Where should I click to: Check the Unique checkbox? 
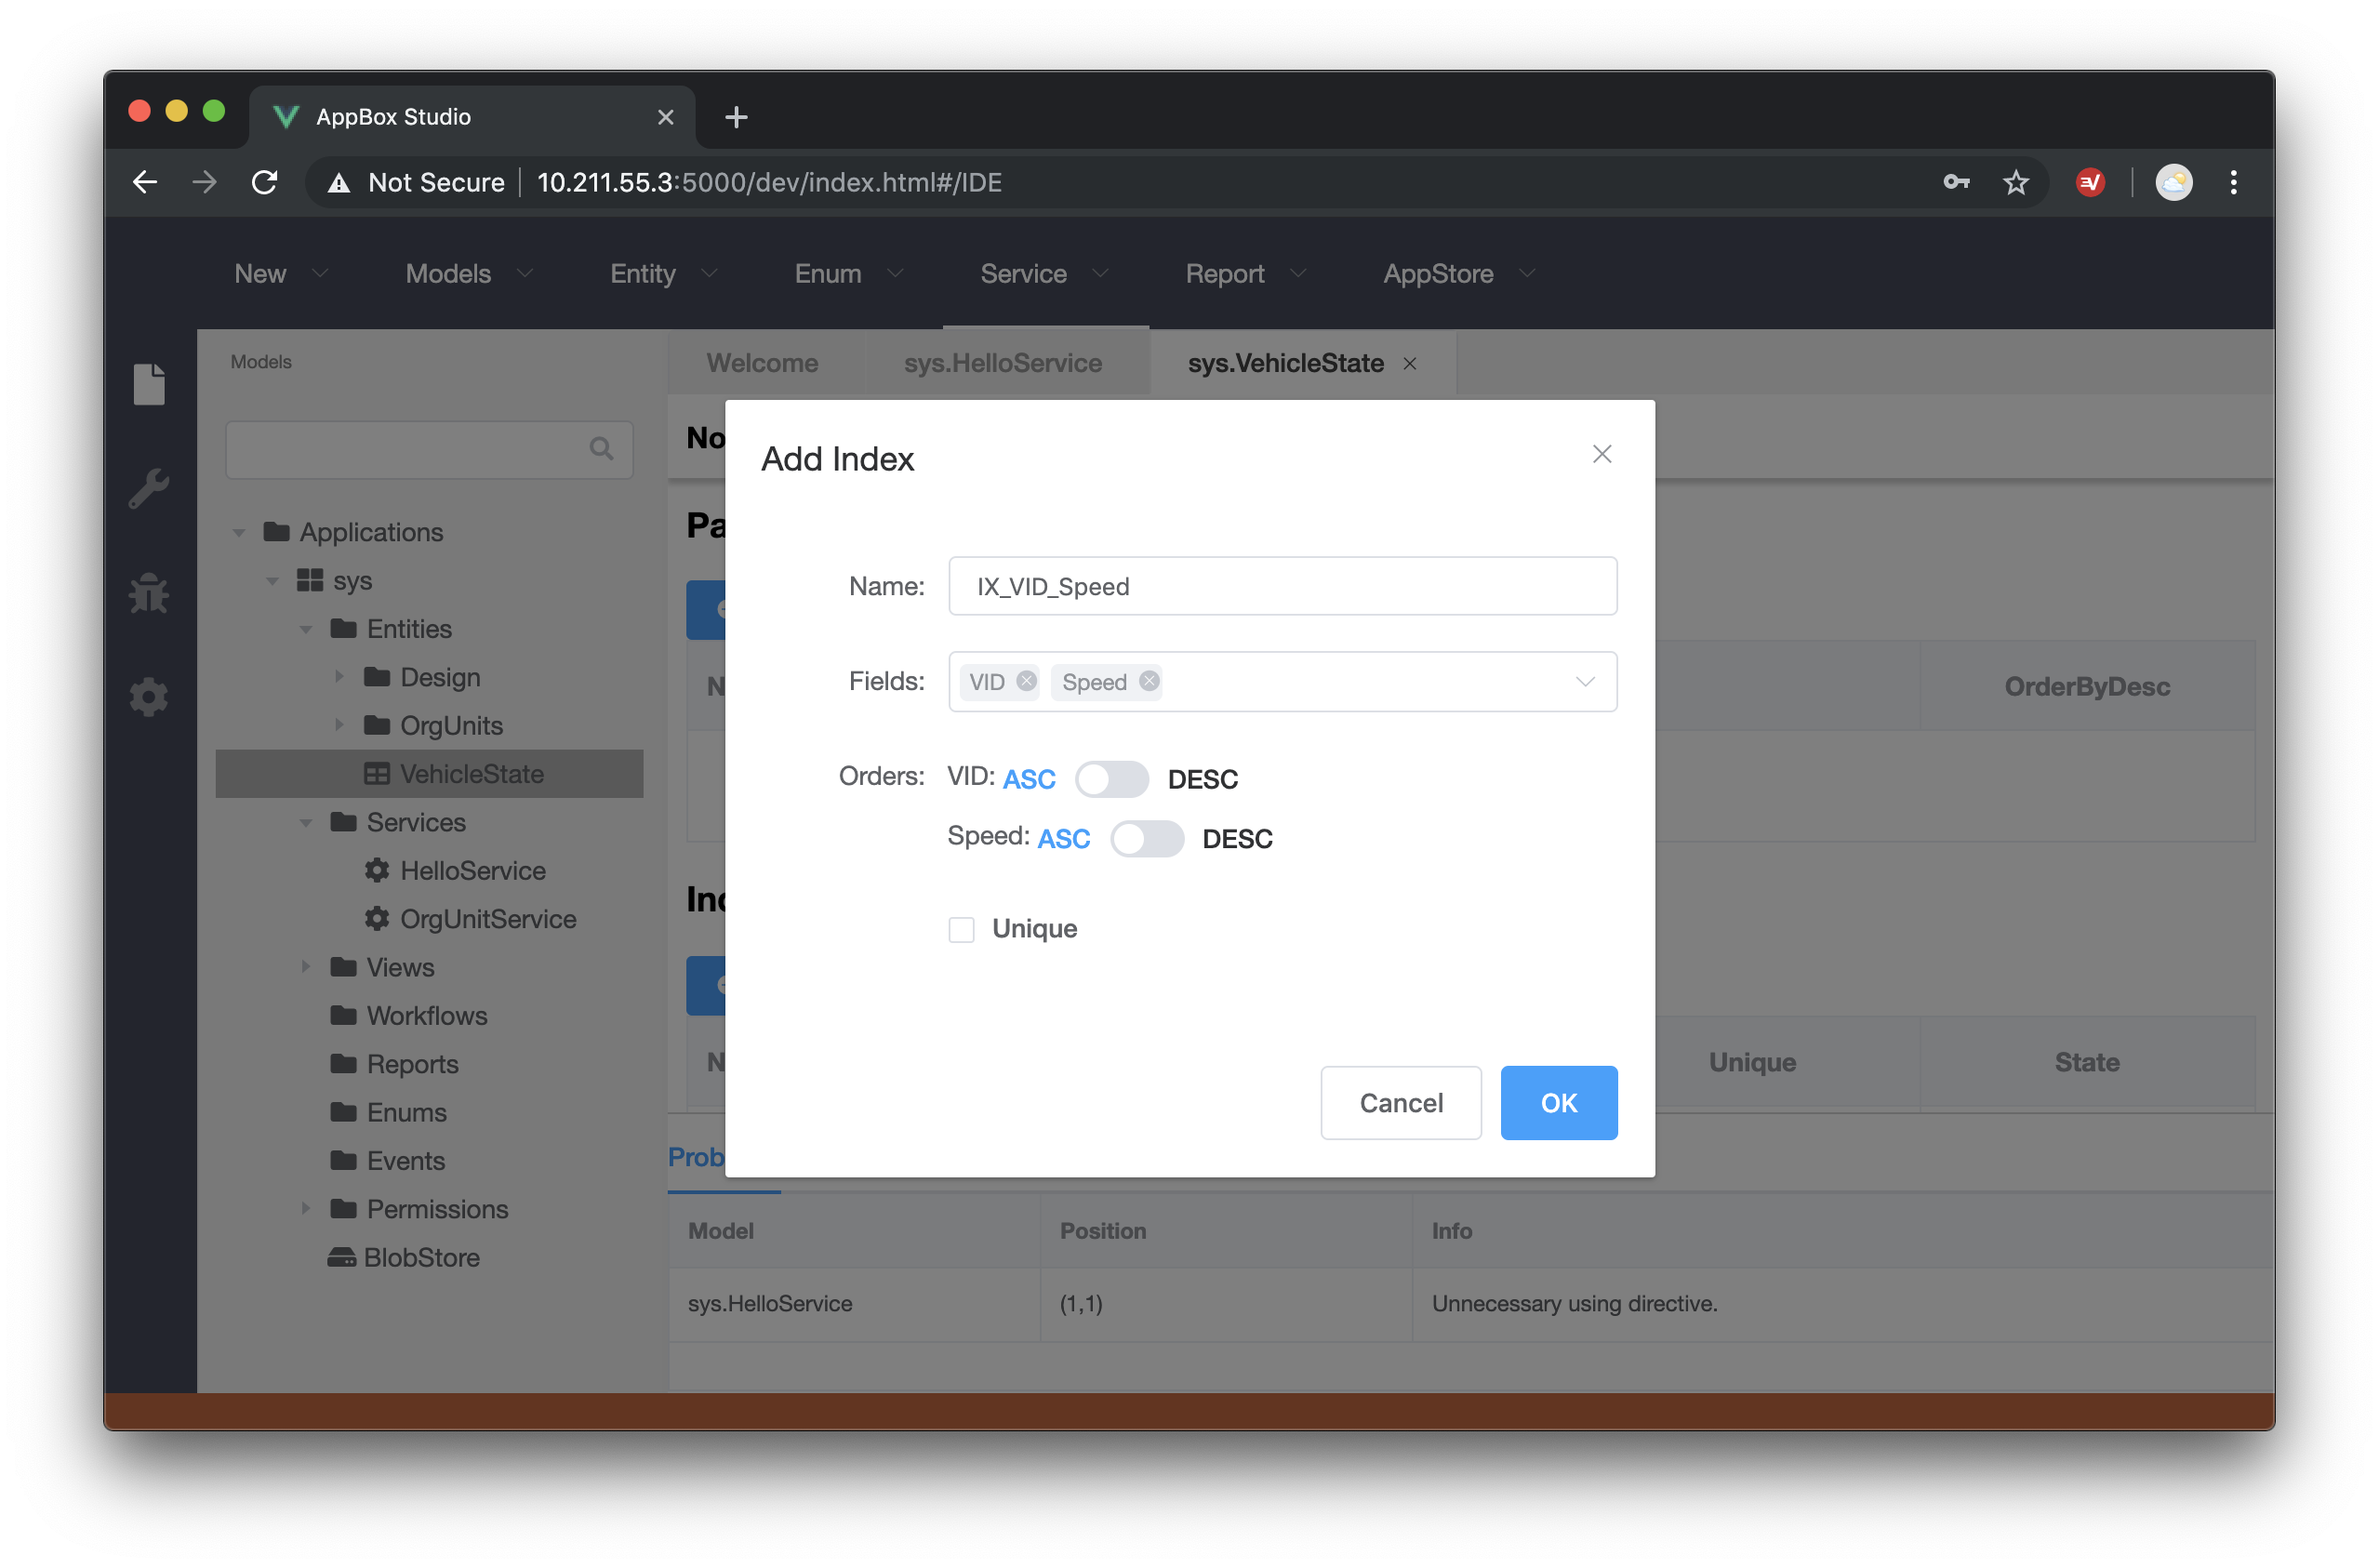point(961,929)
